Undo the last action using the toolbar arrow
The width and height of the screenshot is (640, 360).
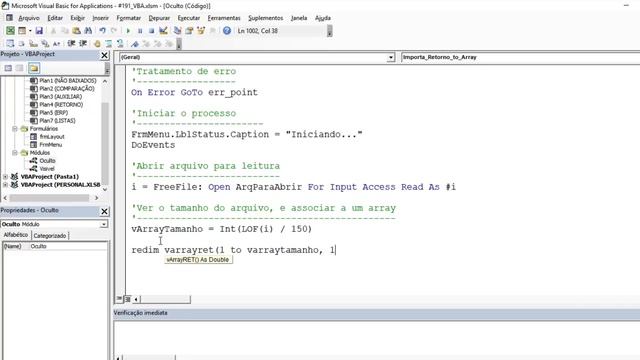(102, 31)
